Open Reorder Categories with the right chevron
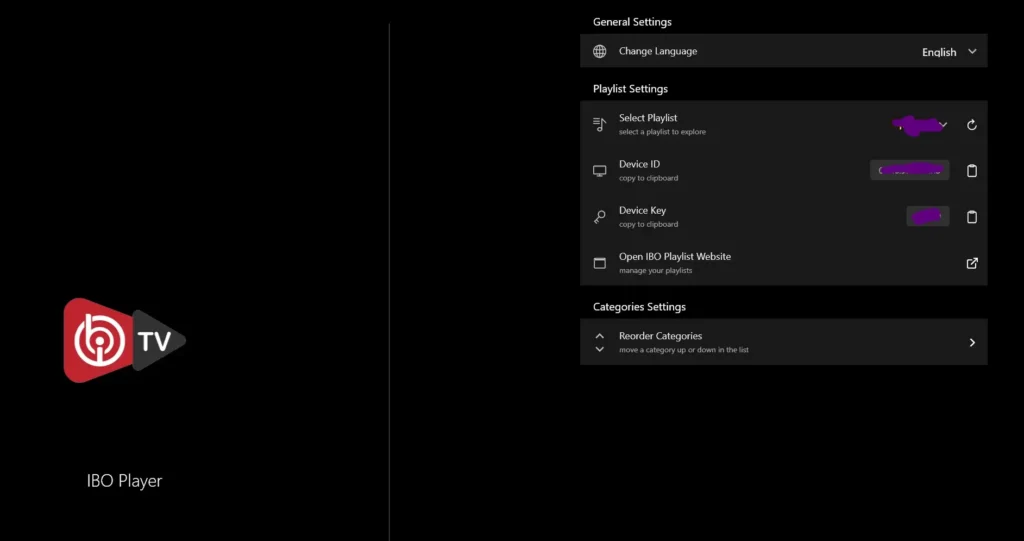This screenshot has width=1024, height=541. pyautogui.click(x=972, y=342)
